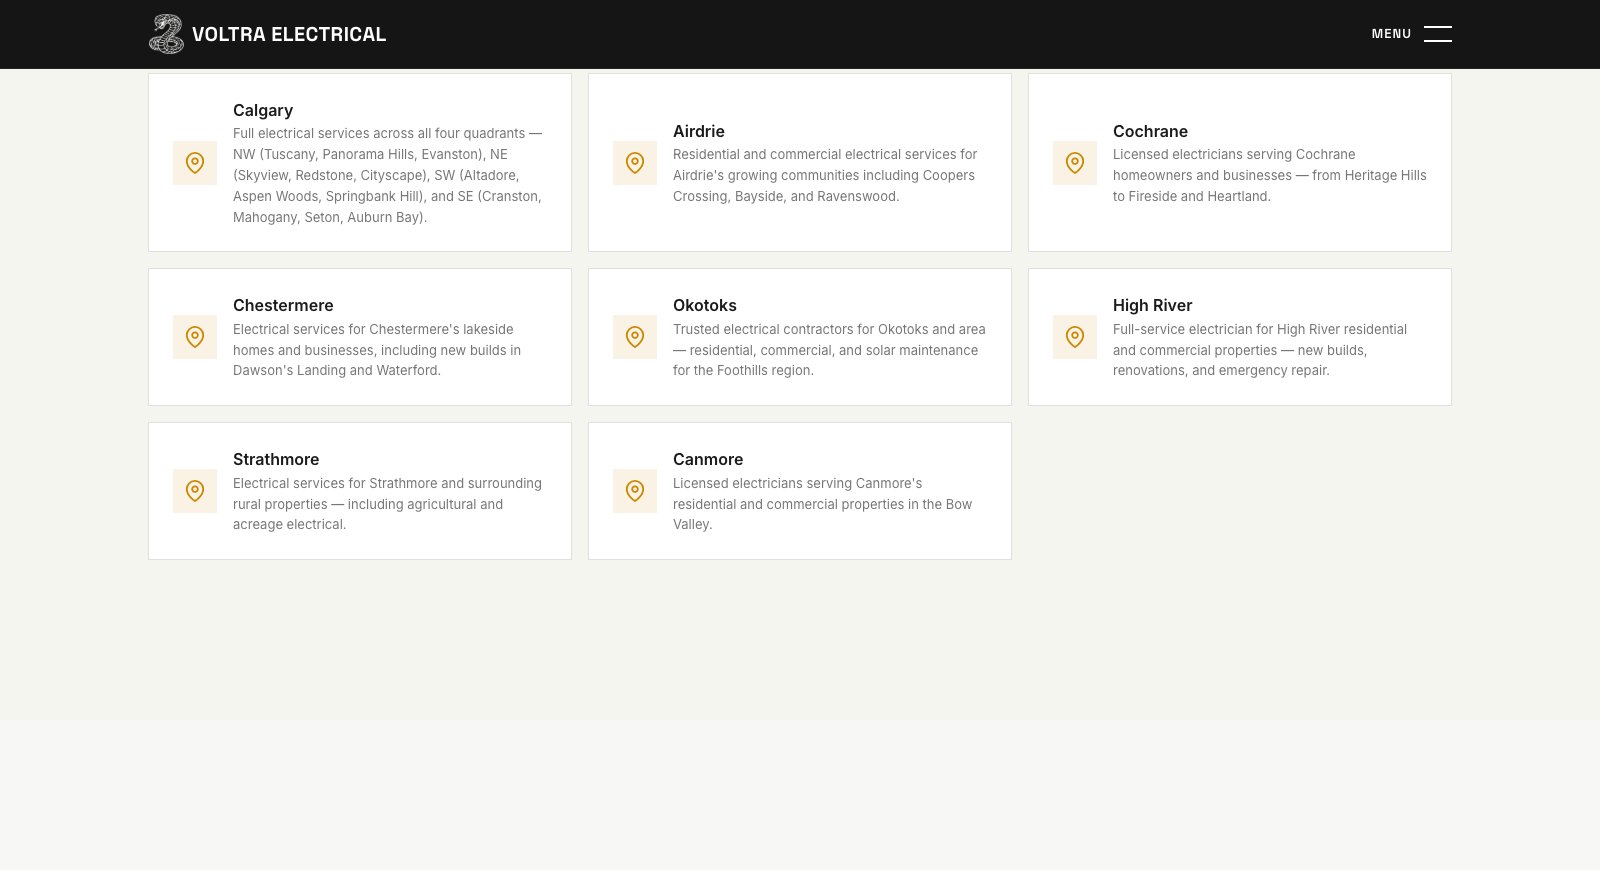
Task: Click the Canmore location pin icon
Action: click(635, 491)
